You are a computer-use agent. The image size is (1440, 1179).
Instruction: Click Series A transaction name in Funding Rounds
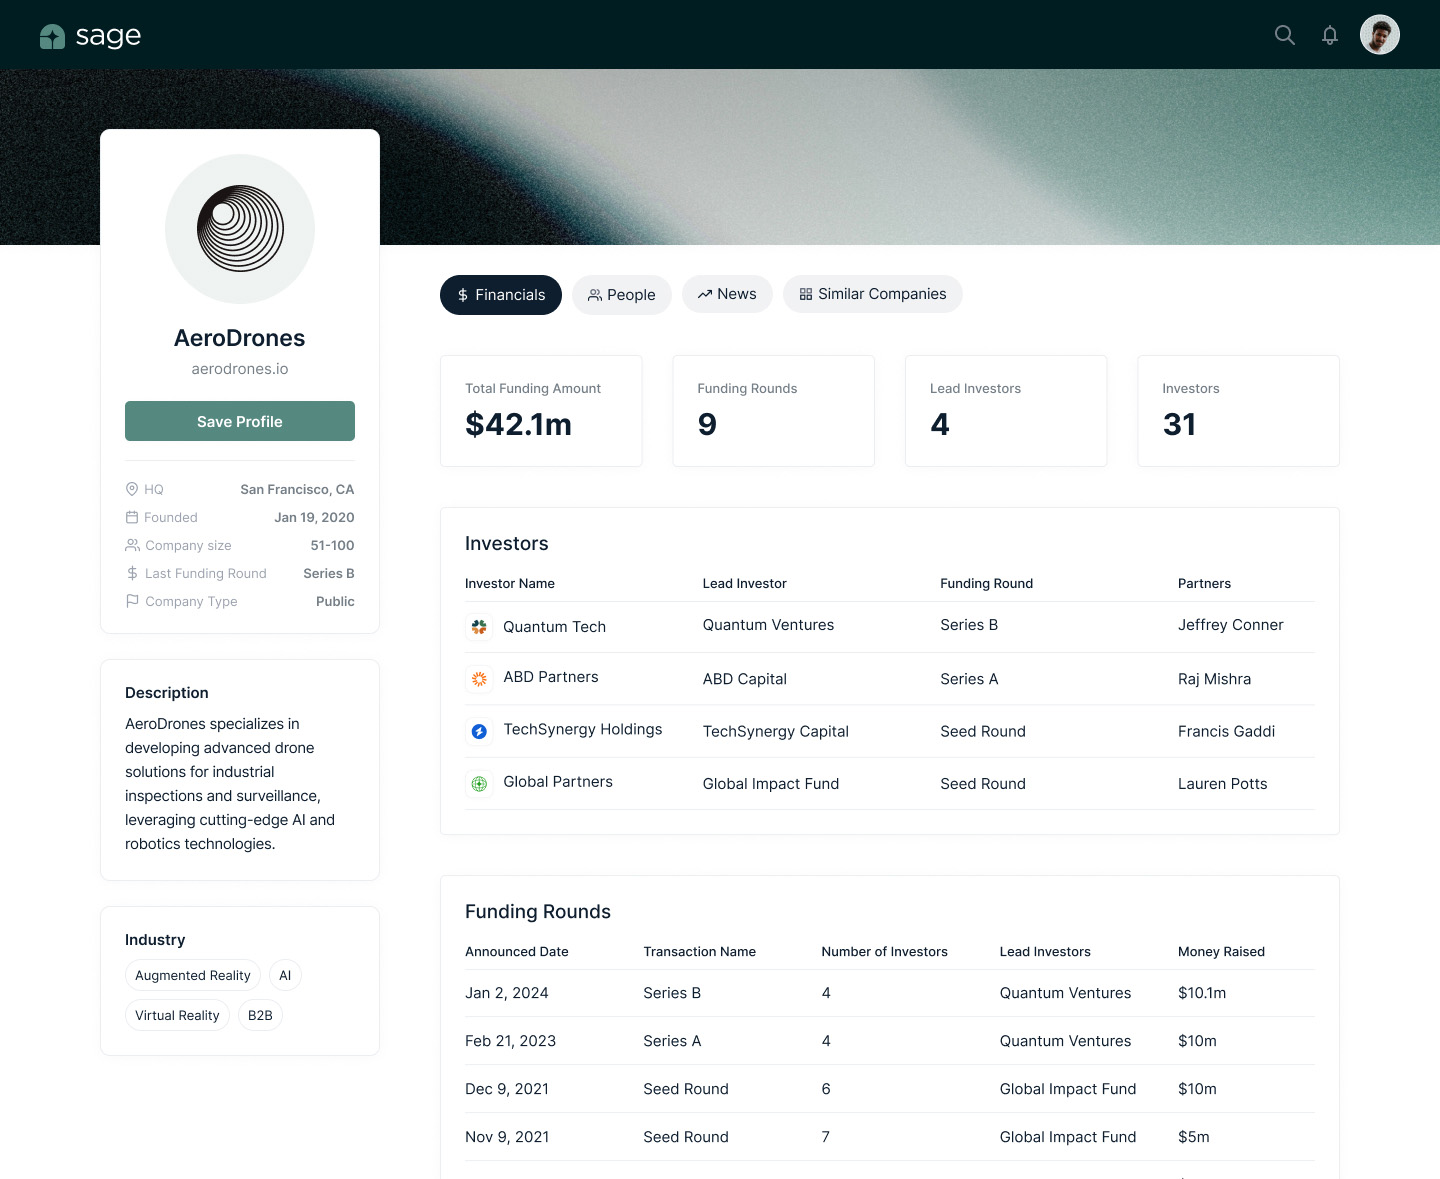(672, 1041)
